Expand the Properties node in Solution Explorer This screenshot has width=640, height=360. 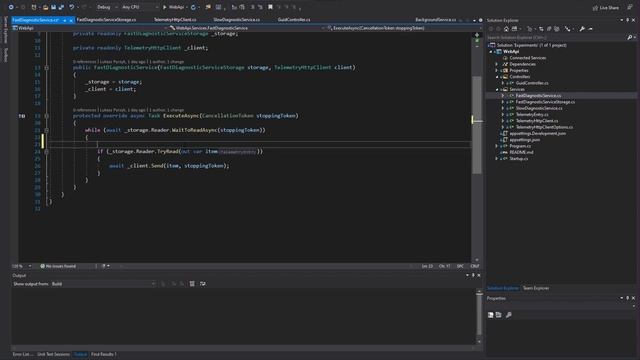tap(497, 71)
